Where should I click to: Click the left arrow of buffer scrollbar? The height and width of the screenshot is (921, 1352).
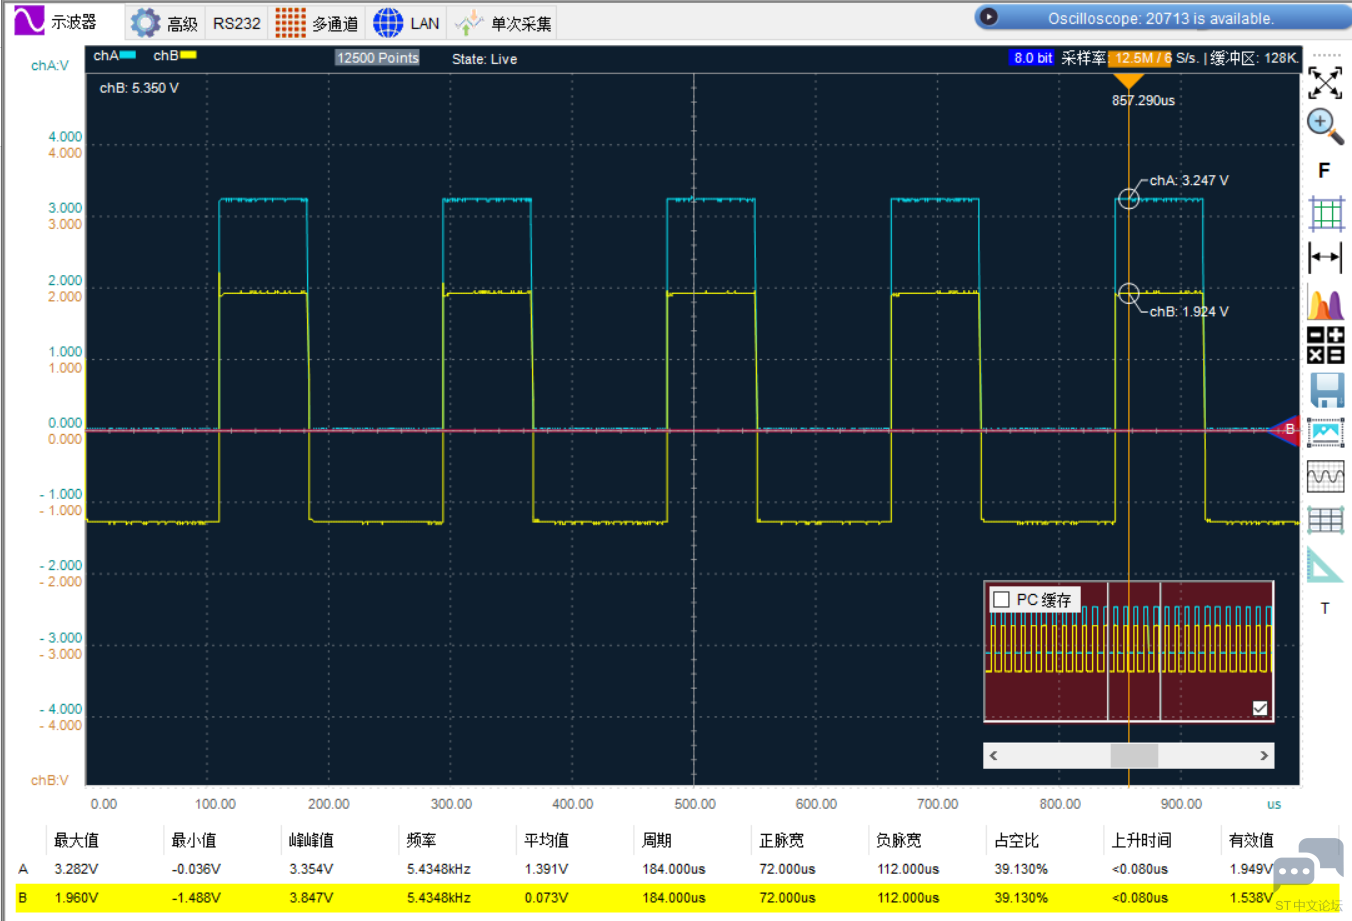click(x=993, y=756)
